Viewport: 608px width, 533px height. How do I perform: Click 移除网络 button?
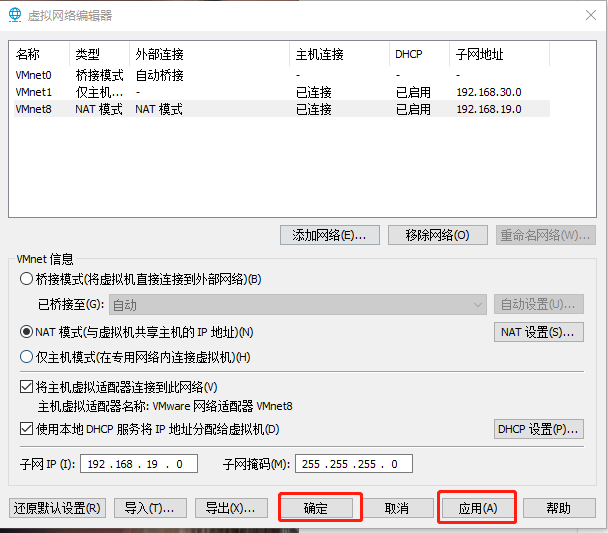point(437,235)
